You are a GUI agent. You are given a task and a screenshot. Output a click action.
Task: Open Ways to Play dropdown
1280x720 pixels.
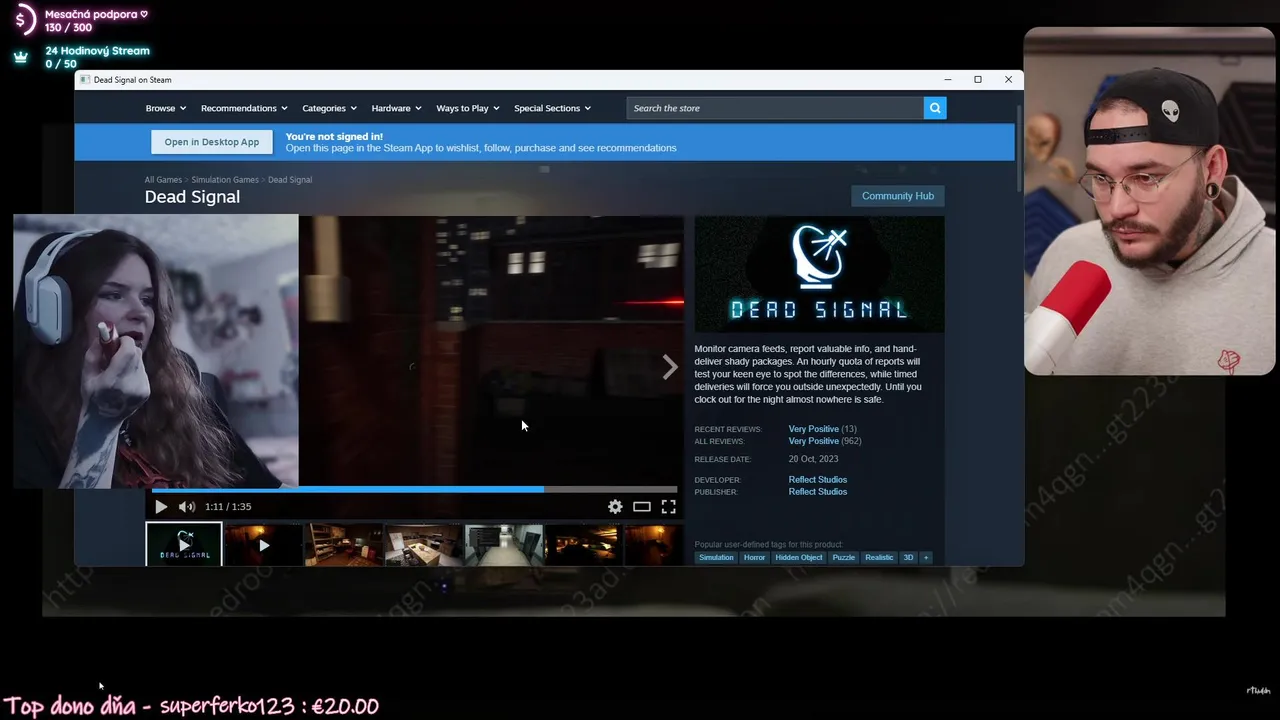468,108
